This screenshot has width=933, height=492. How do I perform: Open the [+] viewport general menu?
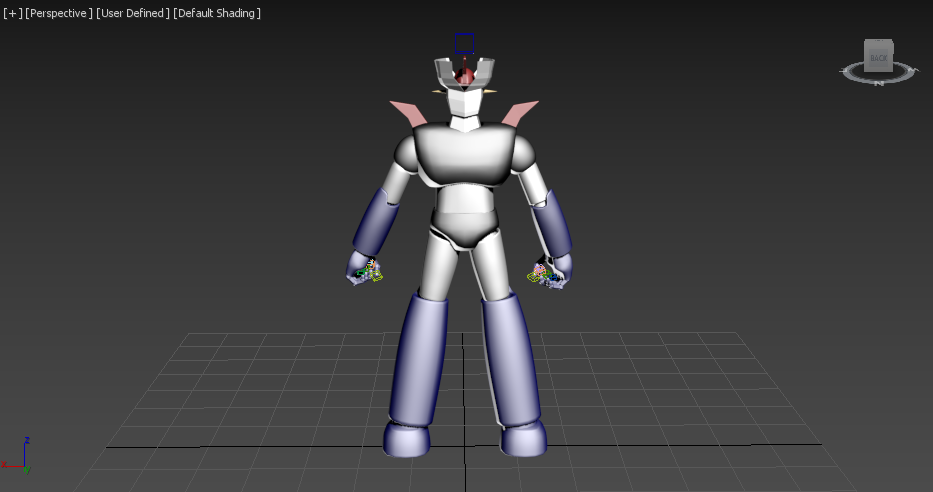pyautogui.click(x=12, y=13)
